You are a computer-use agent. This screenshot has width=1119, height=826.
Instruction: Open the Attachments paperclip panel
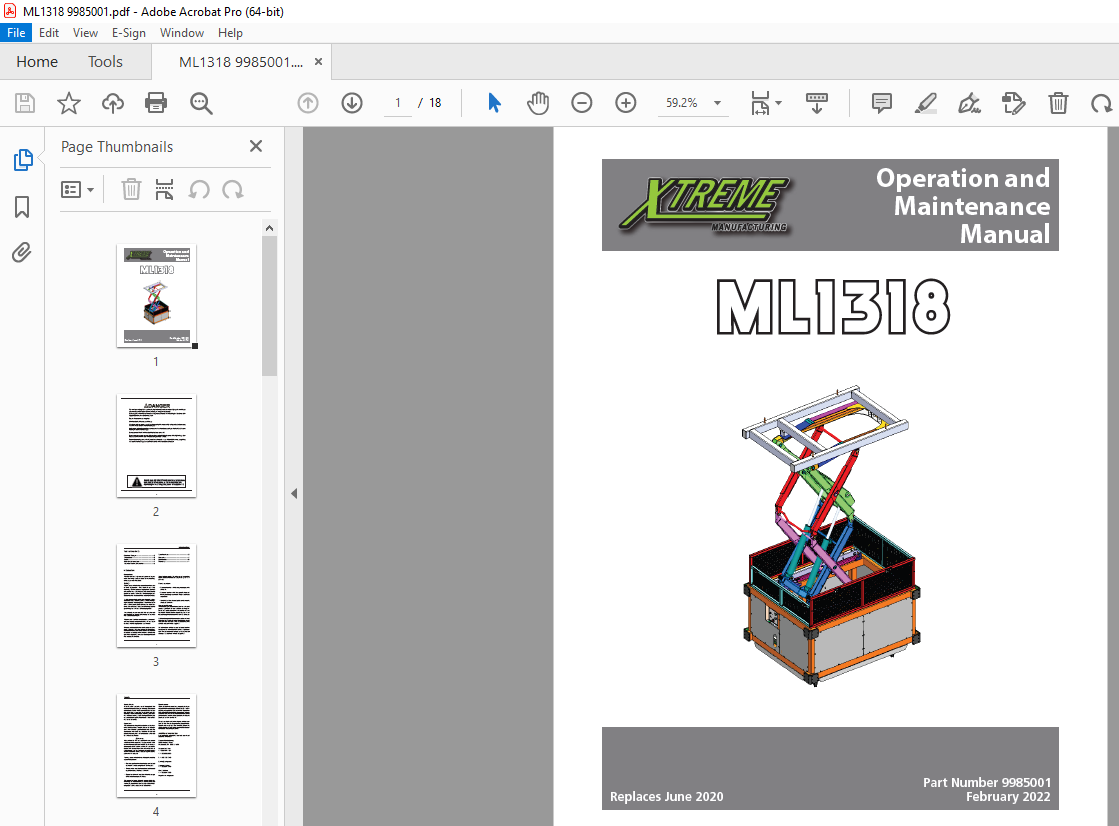[x=22, y=253]
